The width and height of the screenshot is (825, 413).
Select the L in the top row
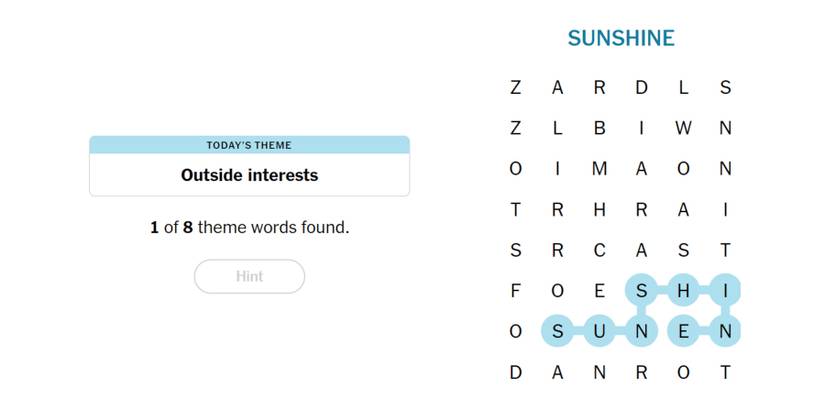pyautogui.click(x=683, y=88)
